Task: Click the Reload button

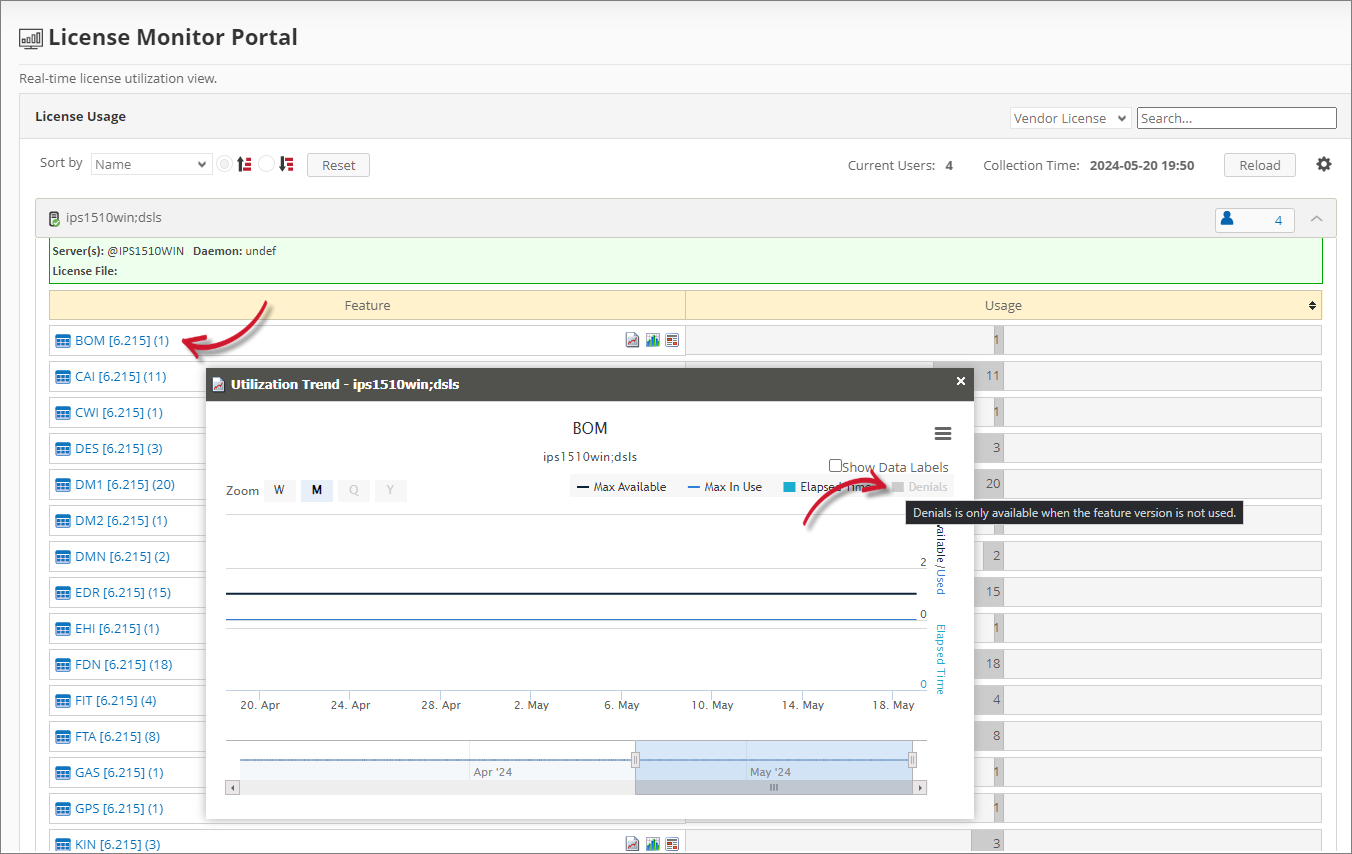Action: [x=1260, y=165]
